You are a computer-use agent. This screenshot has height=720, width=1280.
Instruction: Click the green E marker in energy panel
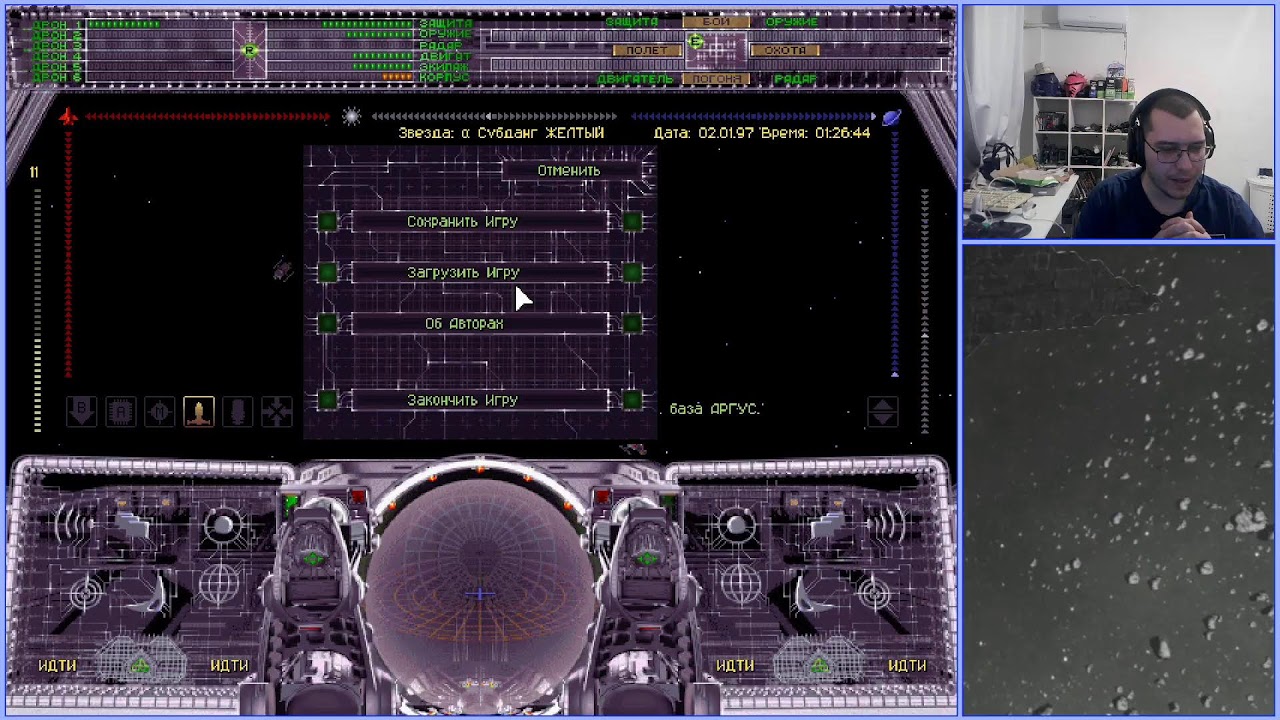[696, 42]
